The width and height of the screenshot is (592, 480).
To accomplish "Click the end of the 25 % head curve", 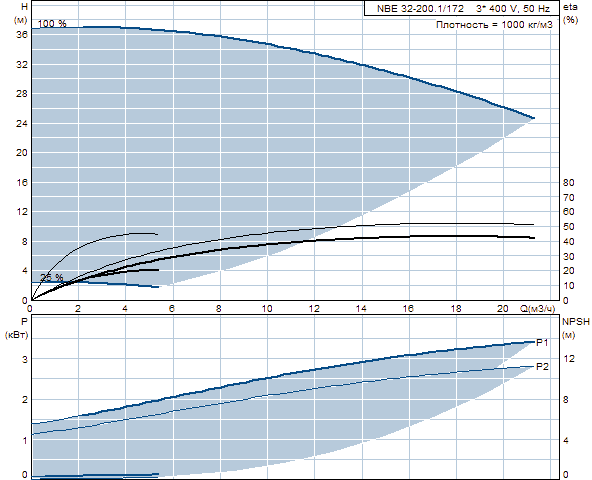I will point(157,287).
